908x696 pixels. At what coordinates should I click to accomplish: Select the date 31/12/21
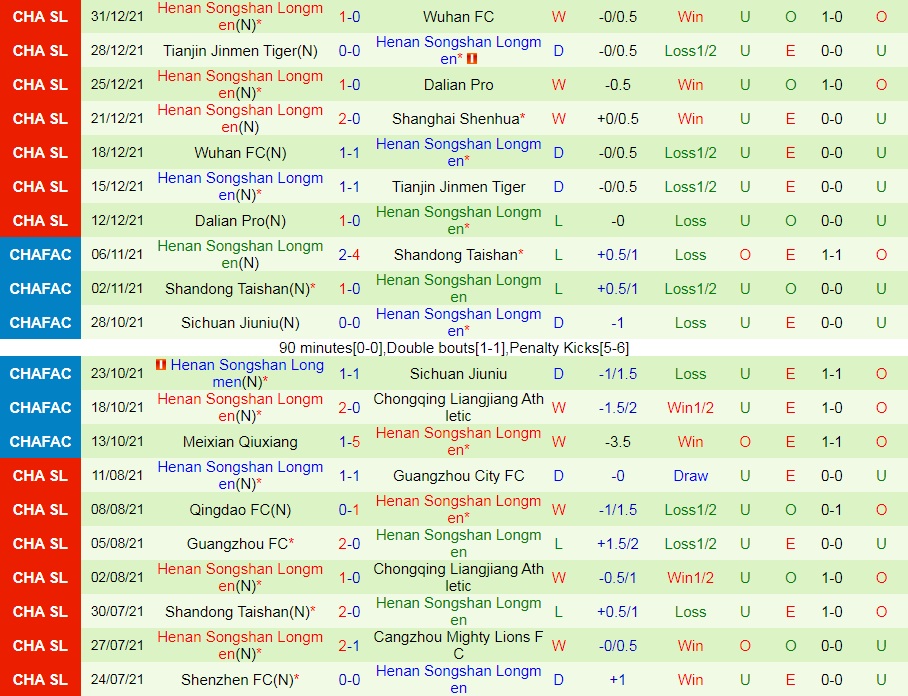pos(117,17)
